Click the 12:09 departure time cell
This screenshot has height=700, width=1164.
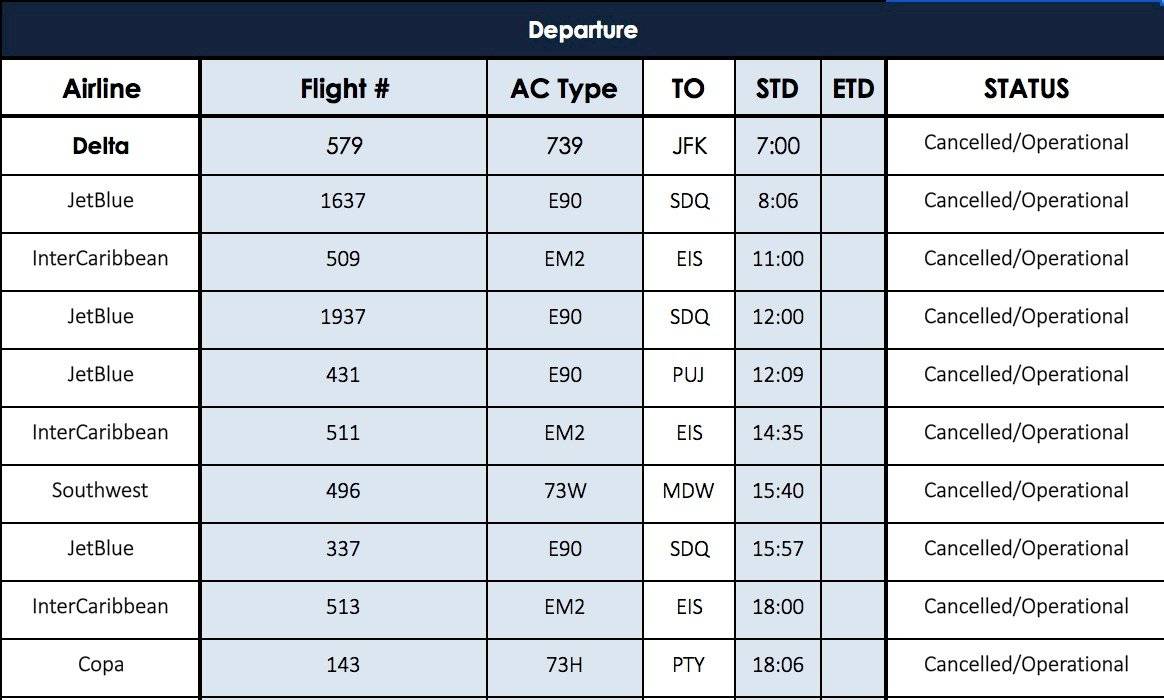click(777, 378)
